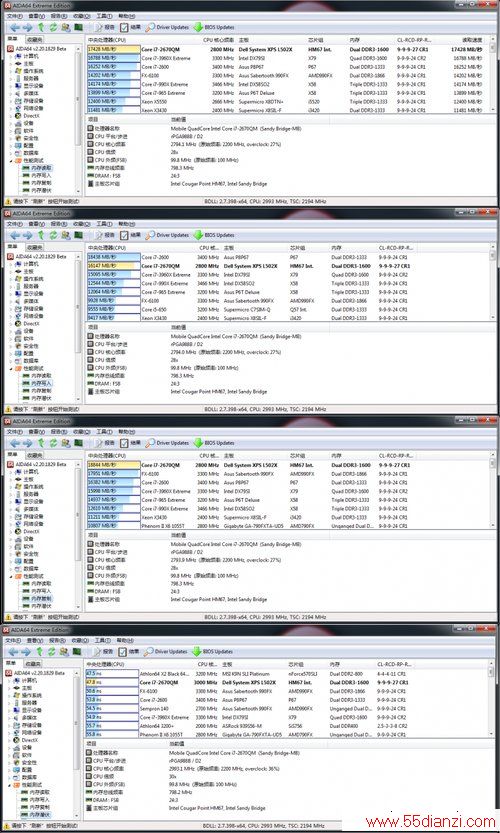Select the 47.5 ns Athlon64 X2 row

287,674
